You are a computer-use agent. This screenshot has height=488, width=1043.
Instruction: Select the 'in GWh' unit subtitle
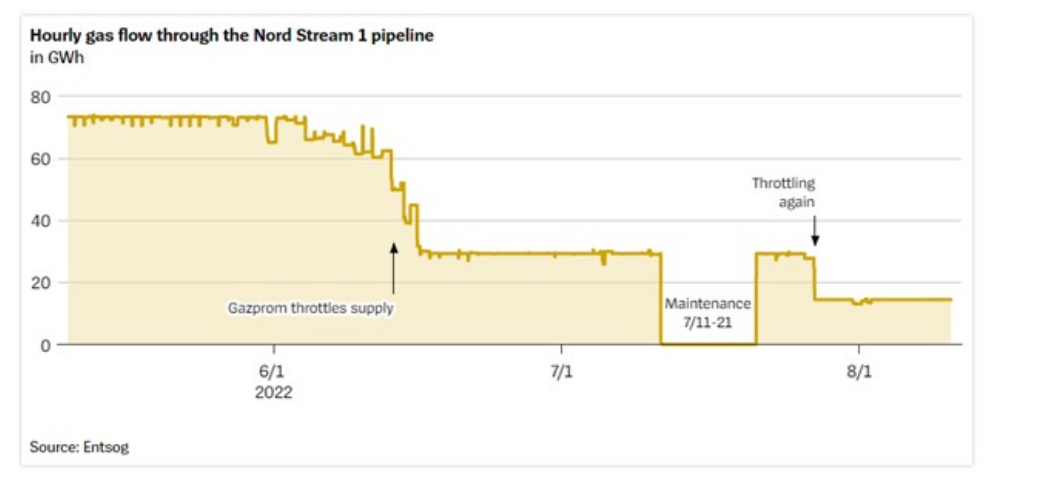55,56
